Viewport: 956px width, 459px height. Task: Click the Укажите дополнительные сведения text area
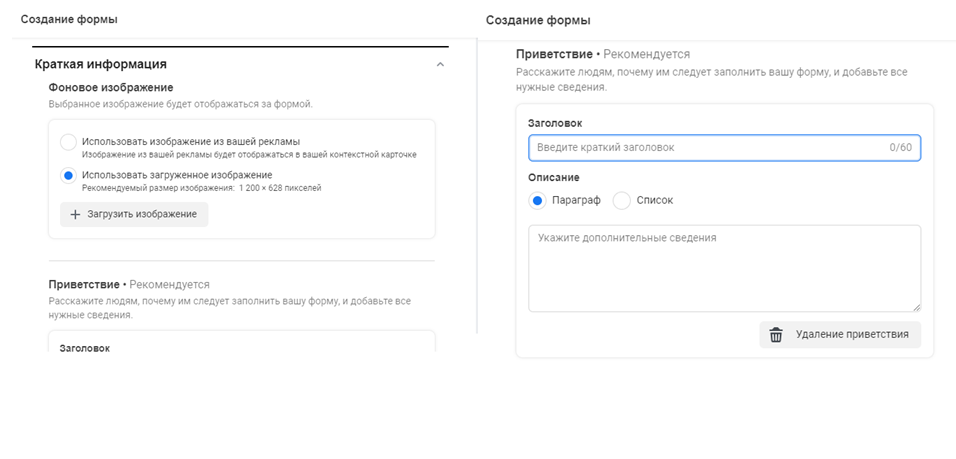click(724, 268)
